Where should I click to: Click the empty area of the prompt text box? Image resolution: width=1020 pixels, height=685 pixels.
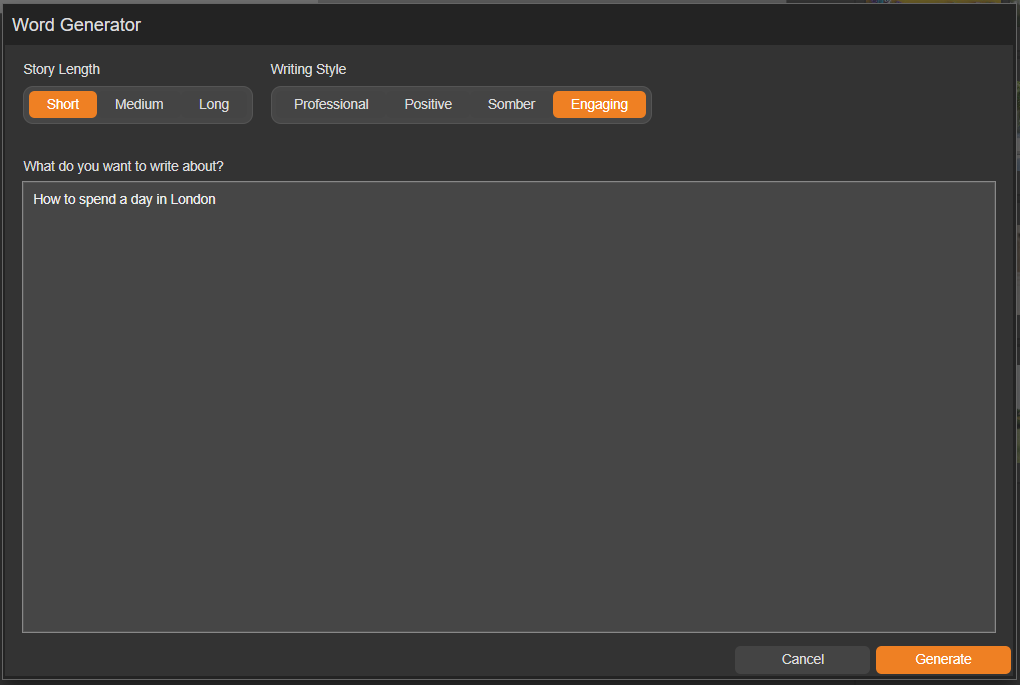click(x=508, y=420)
